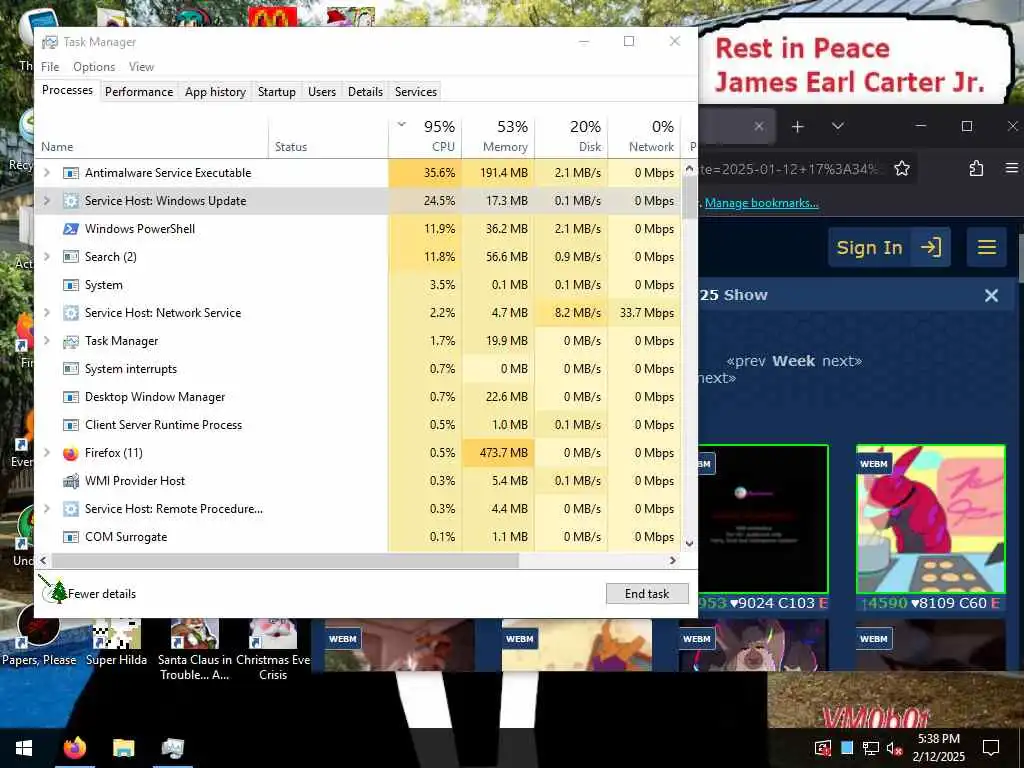The image size is (1024, 768).
Task: Open the notification center icon
Action: (x=991, y=748)
